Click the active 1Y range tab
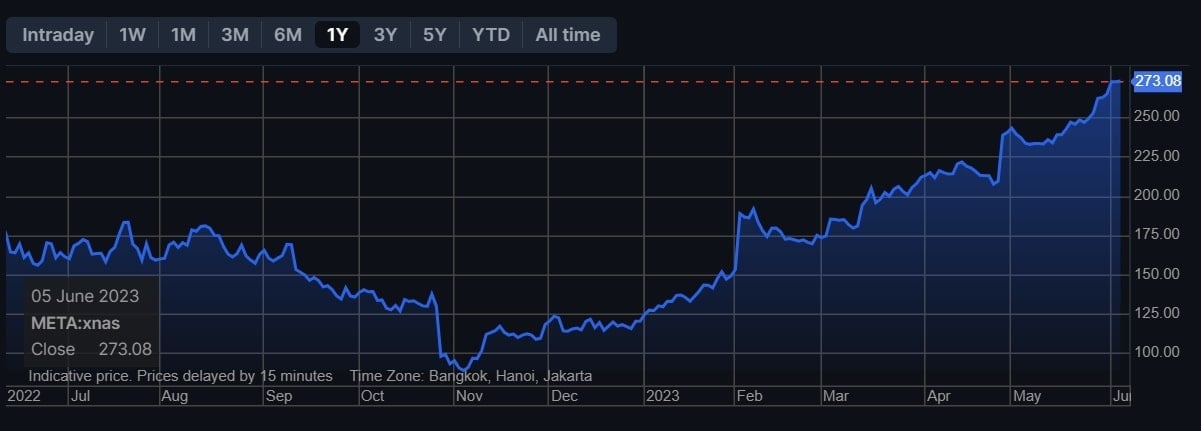Screen dimensions: 1201x431 point(337,35)
